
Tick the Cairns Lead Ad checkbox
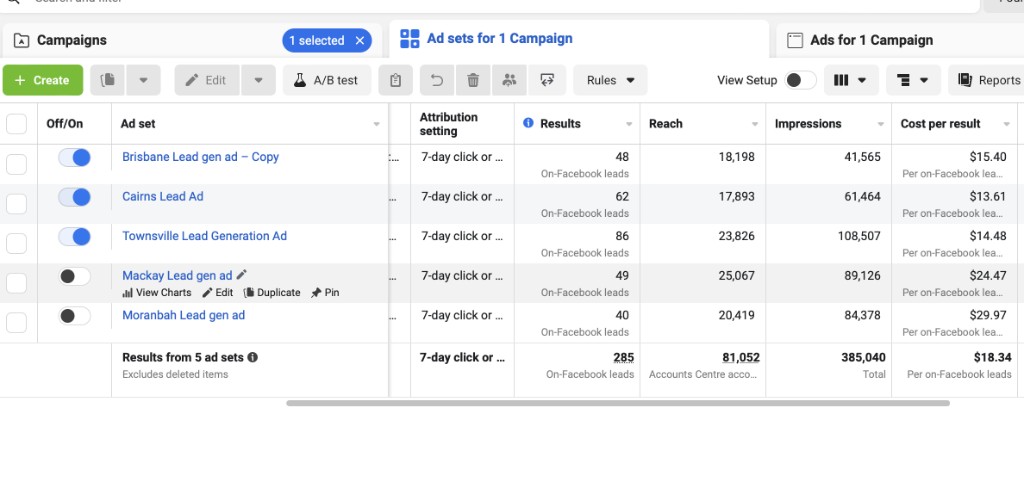(16, 204)
